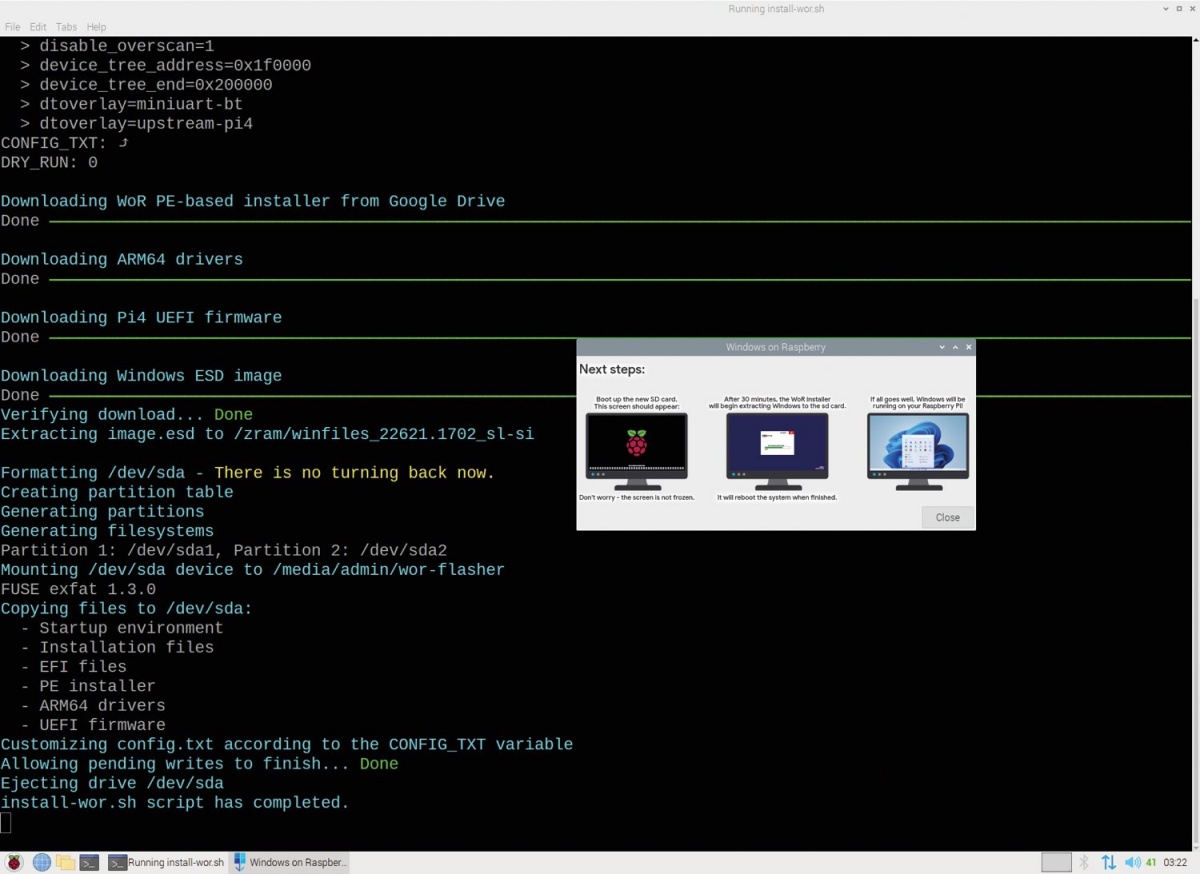The image size is (1200, 874).
Task: Click the 03:22 clock
Action: click(x=1175, y=862)
